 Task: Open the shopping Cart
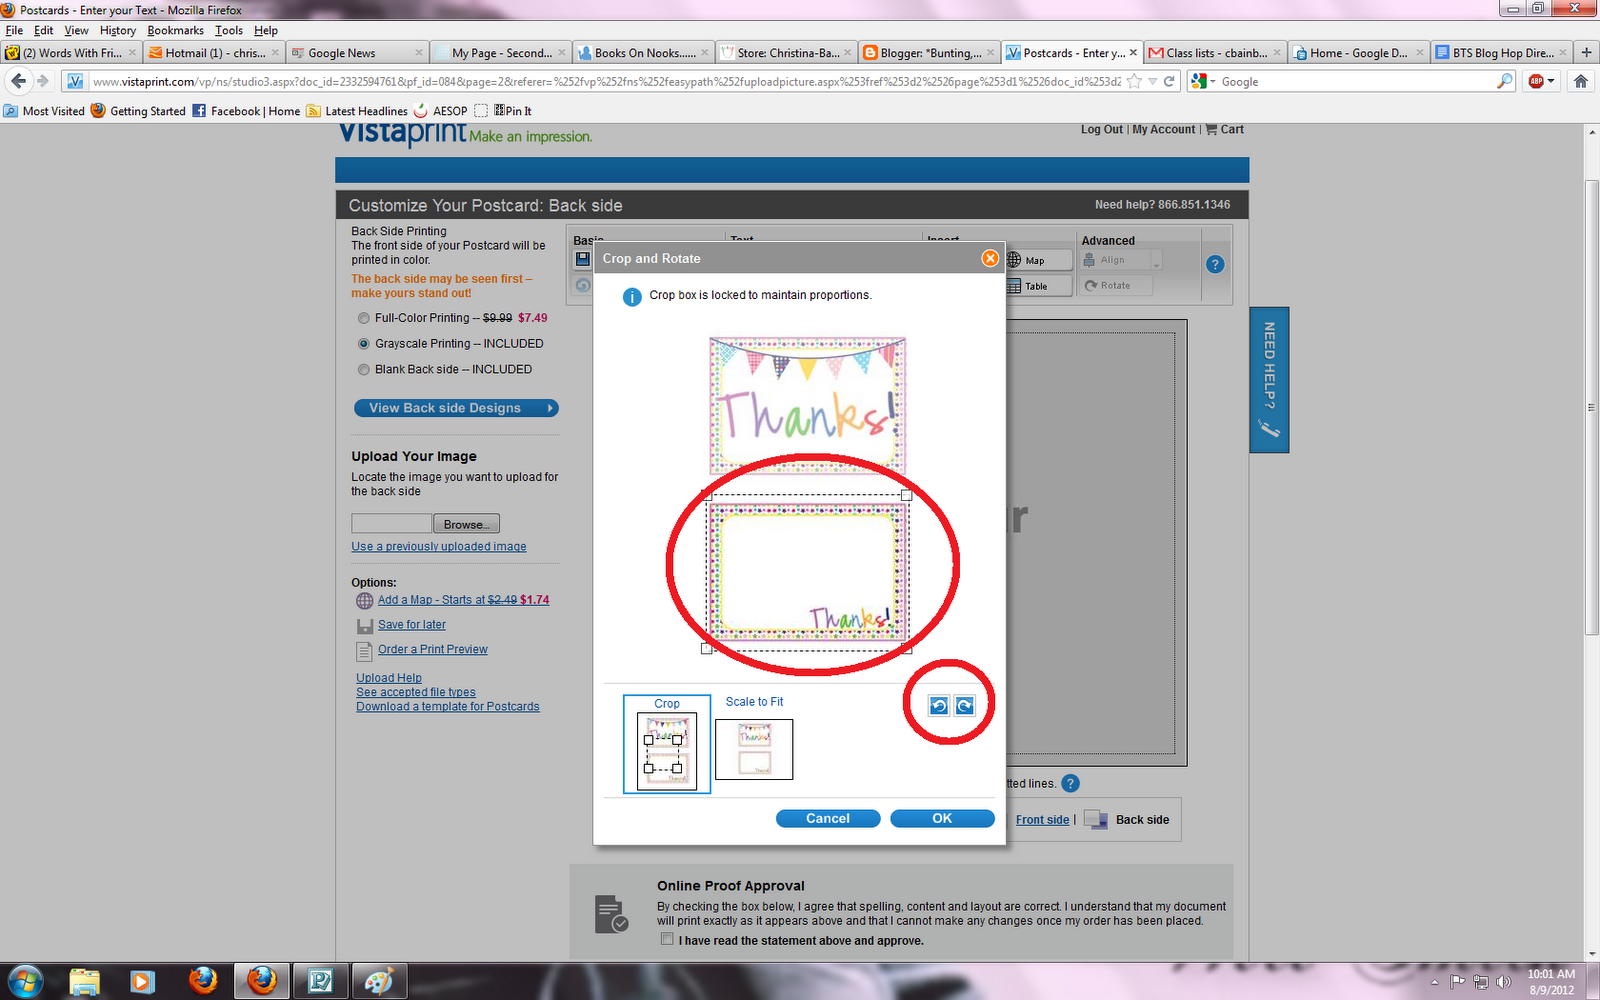[x=1225, y=129]
